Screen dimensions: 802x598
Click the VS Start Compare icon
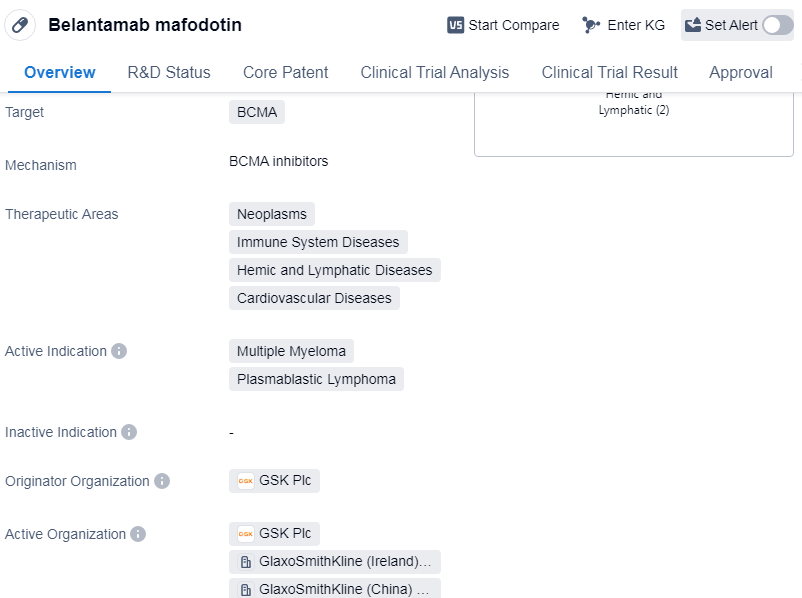point(456,25)
